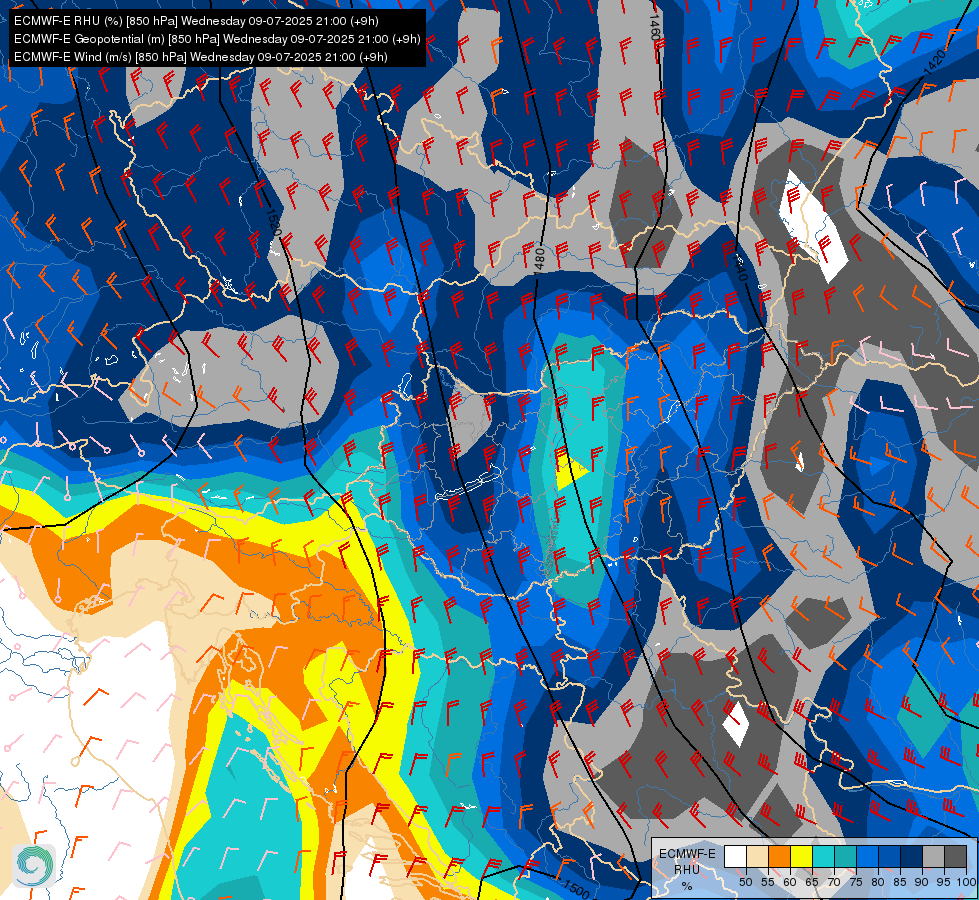Viewport: 979px width, 900px height.
Task: Click the dark gray 95-100 legend swatch
Action: click(955, 856)
